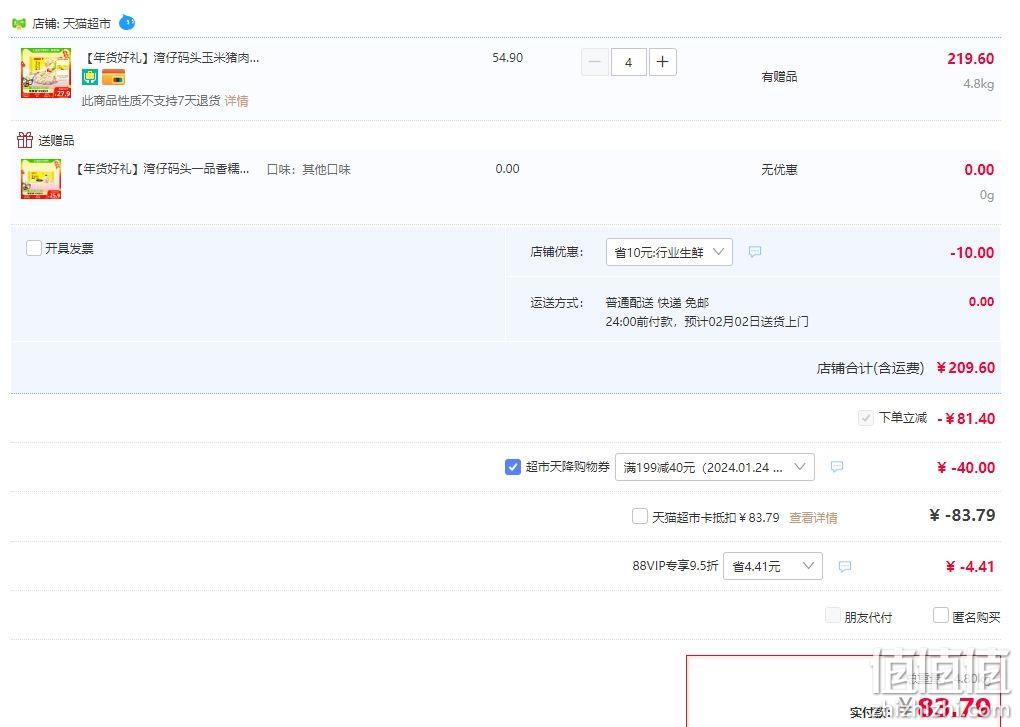
Task: Click the 此商品性质不支持7天退货 notice text
Action: click(x=151, y=101)
